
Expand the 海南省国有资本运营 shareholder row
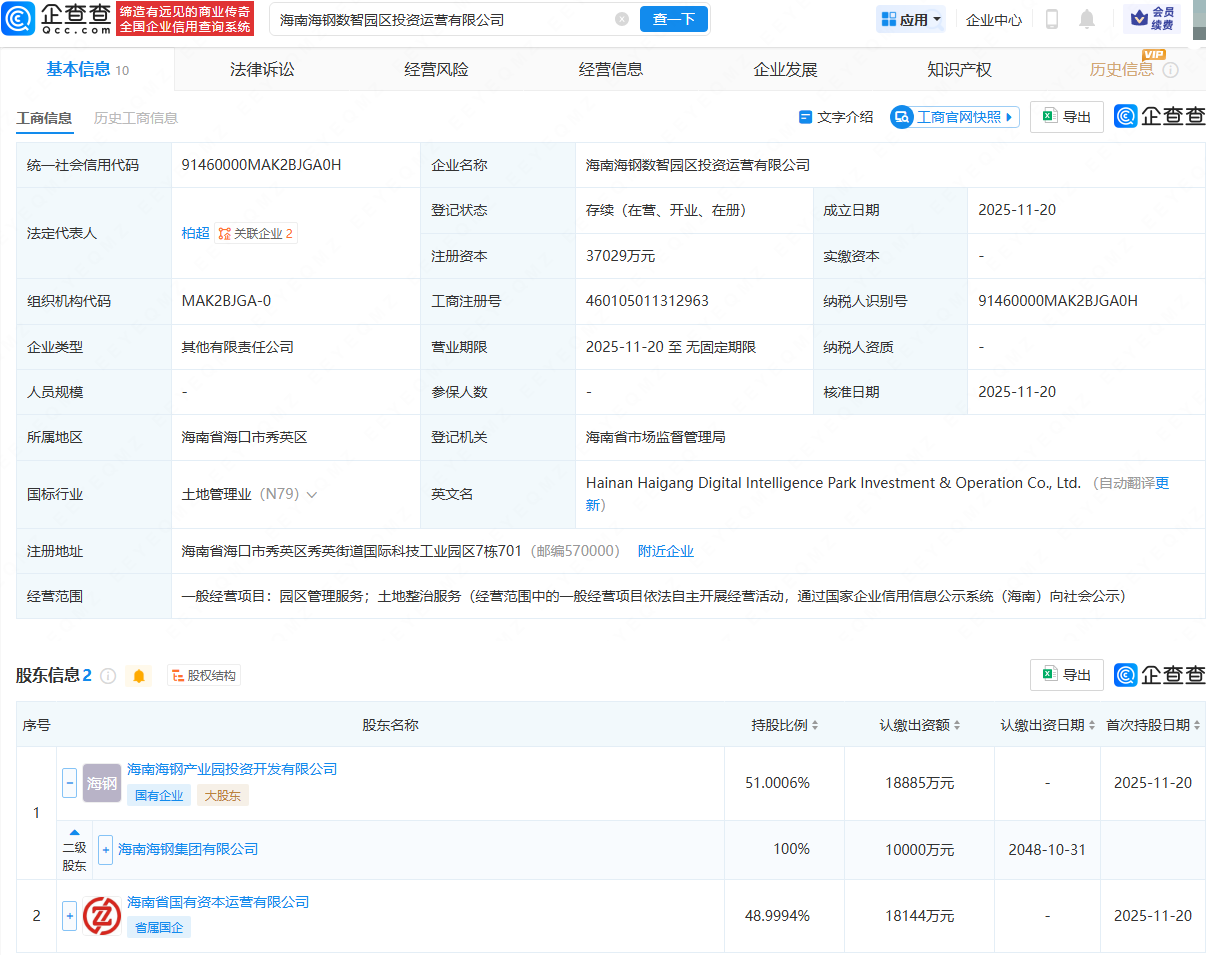tap(69, 915)
